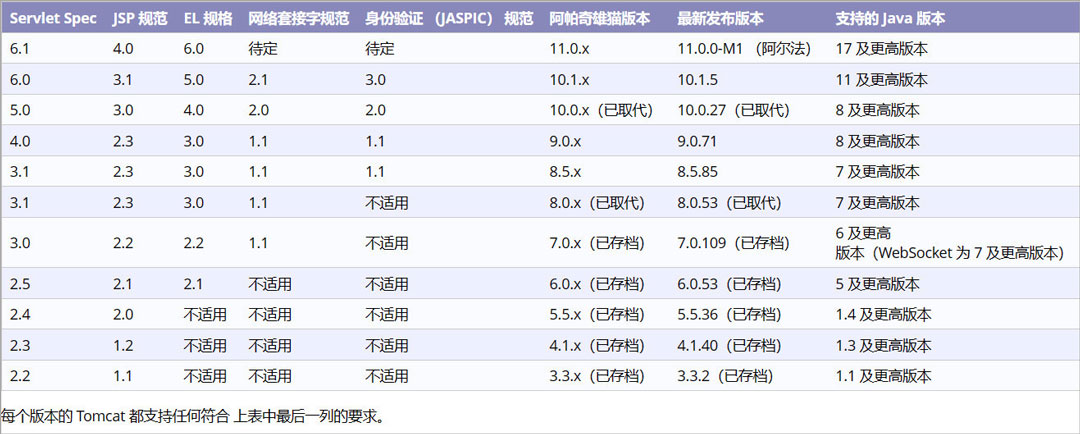Click the "1.1 及更高版本" Java cell

tap(884, 375)
